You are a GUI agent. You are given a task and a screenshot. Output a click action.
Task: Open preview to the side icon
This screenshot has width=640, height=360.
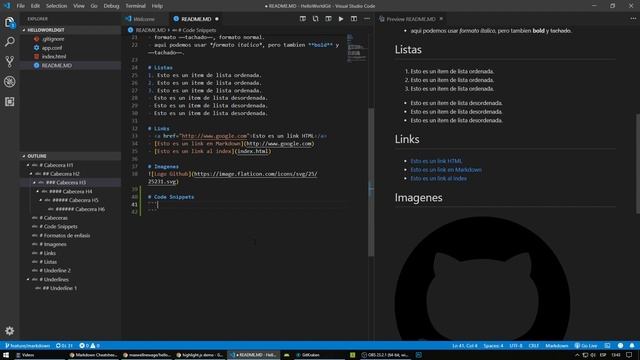(x=303, y=19)
